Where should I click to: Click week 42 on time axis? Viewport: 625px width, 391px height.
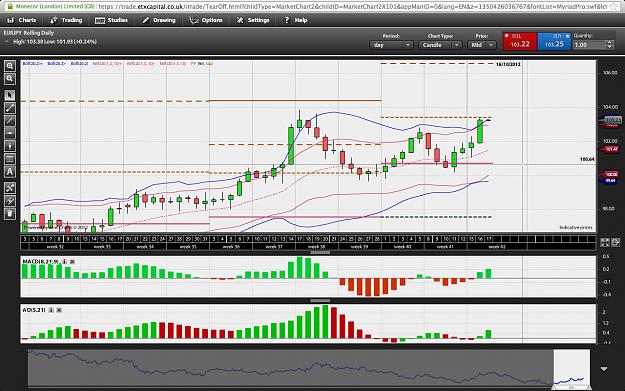(x=497, y=247)
